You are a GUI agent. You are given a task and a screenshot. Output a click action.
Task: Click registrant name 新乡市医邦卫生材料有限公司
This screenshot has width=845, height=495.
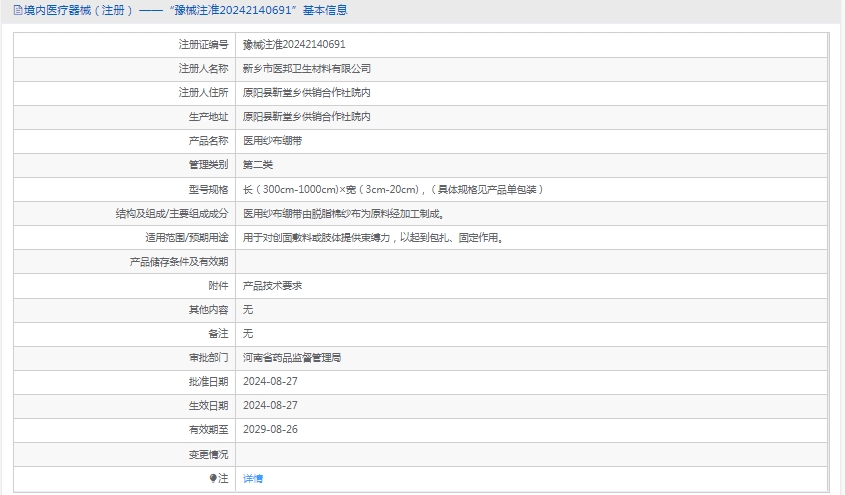pyautogui.click(x=307, y=69)
